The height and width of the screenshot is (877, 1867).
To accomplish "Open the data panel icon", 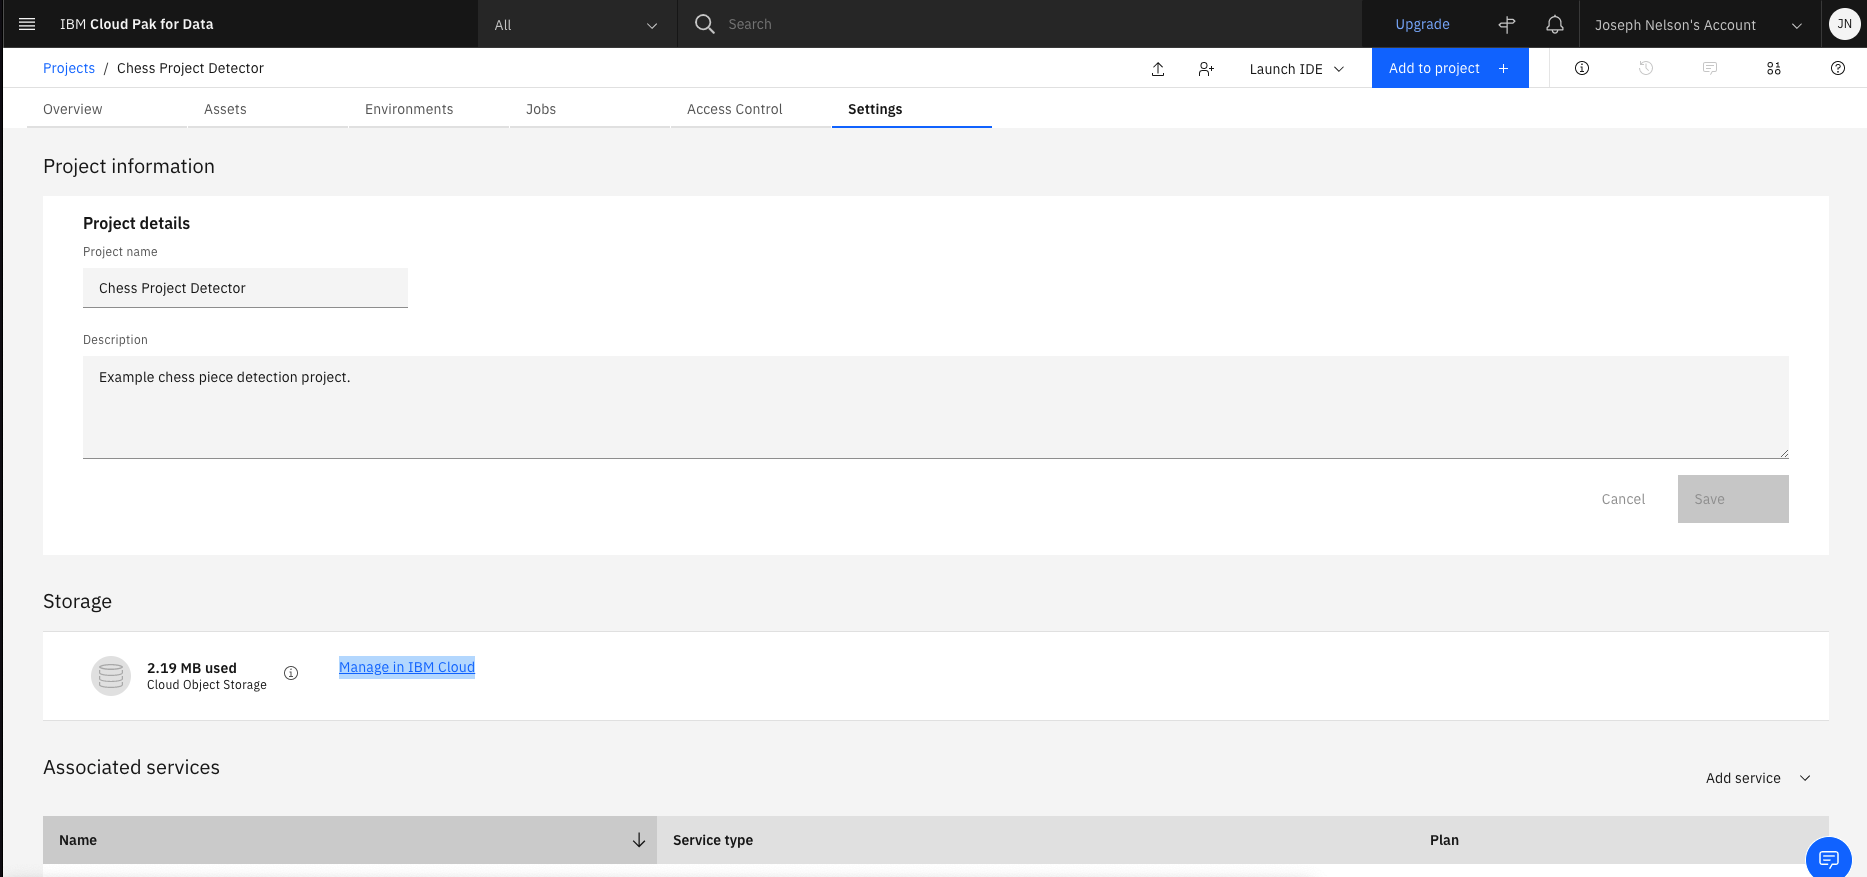I will coord(1774,68).
